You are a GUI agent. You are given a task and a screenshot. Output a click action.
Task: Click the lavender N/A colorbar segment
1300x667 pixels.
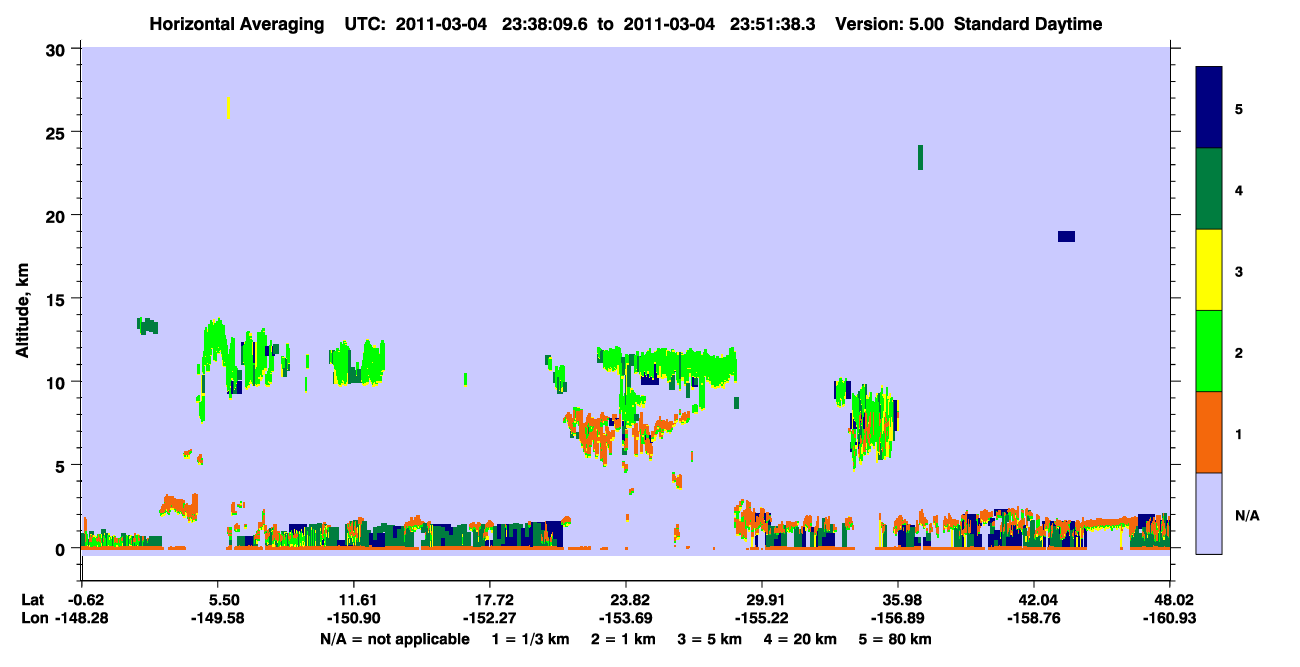[1209, 513]
